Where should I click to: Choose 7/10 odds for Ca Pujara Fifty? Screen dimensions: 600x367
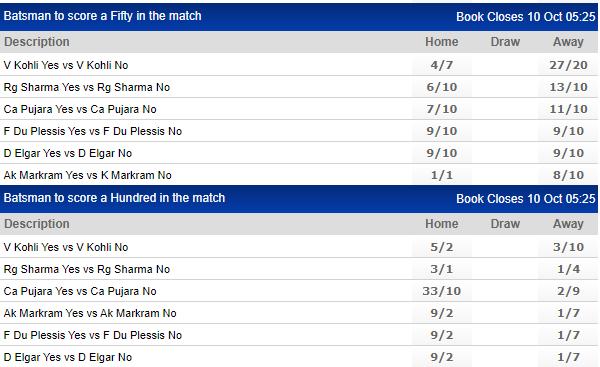click(x=442, y=109)
